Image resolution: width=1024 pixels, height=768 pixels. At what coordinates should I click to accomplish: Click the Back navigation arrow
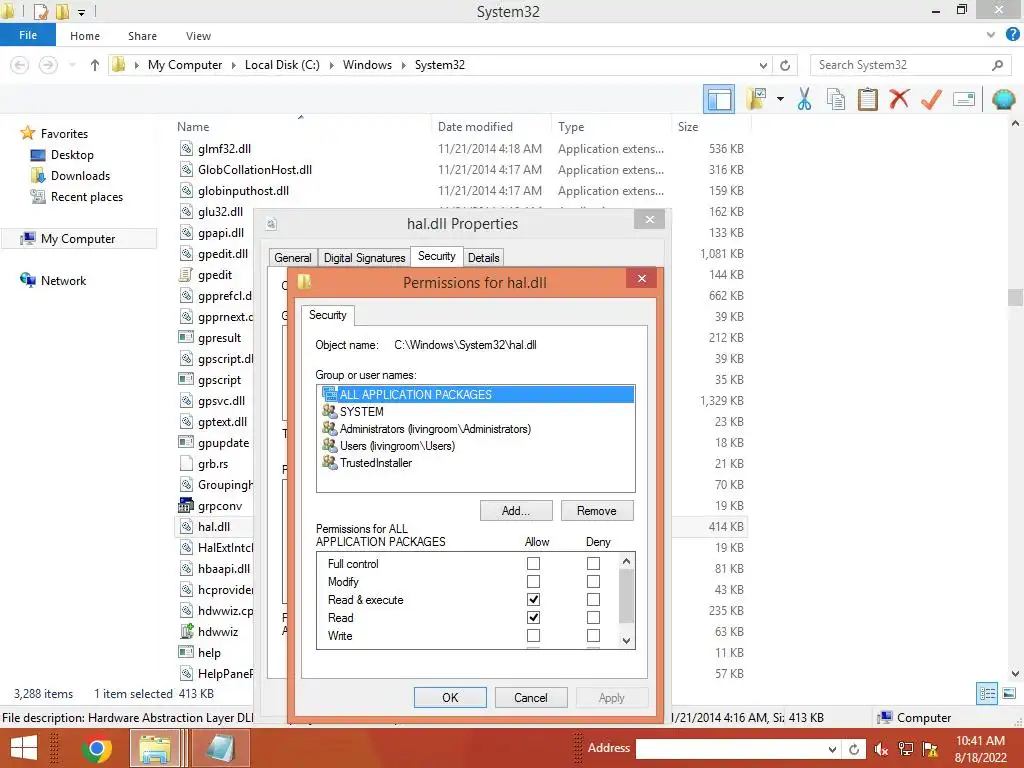coord(20,65)
